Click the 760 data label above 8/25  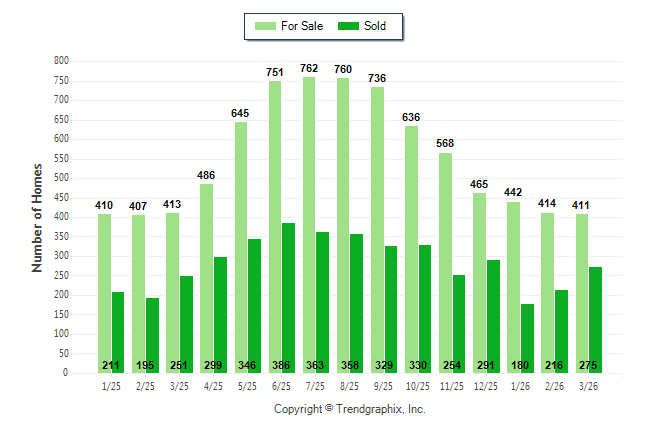(x=343, y=69)
